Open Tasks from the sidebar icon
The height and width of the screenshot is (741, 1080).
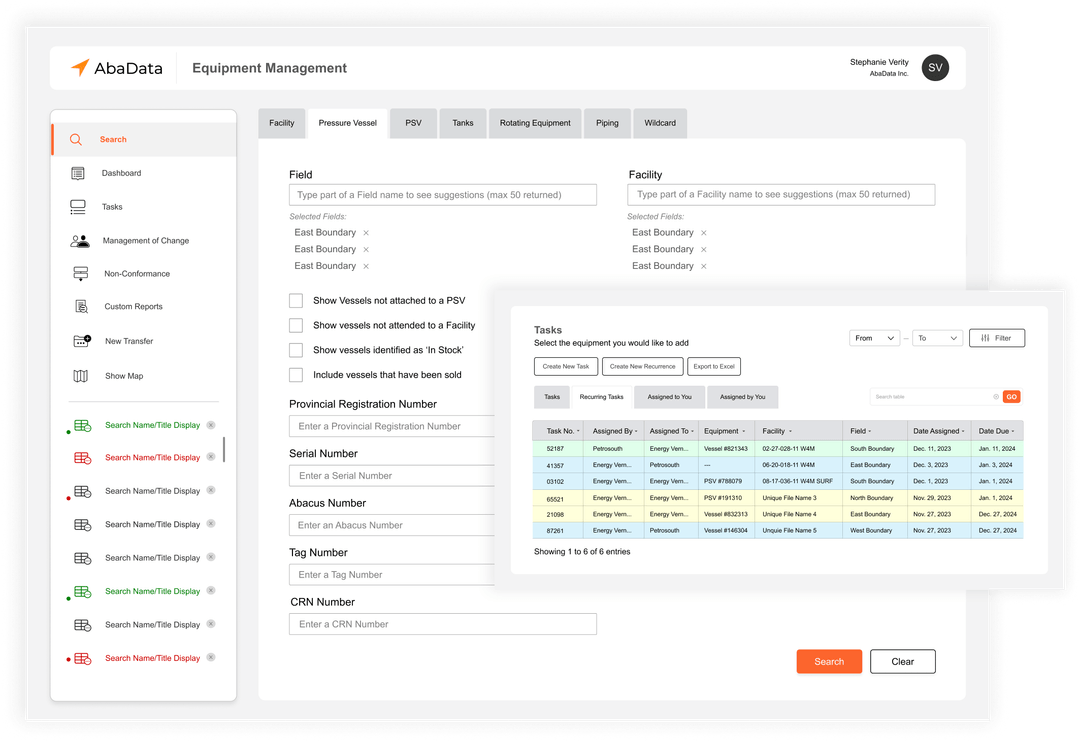point(76,207)
